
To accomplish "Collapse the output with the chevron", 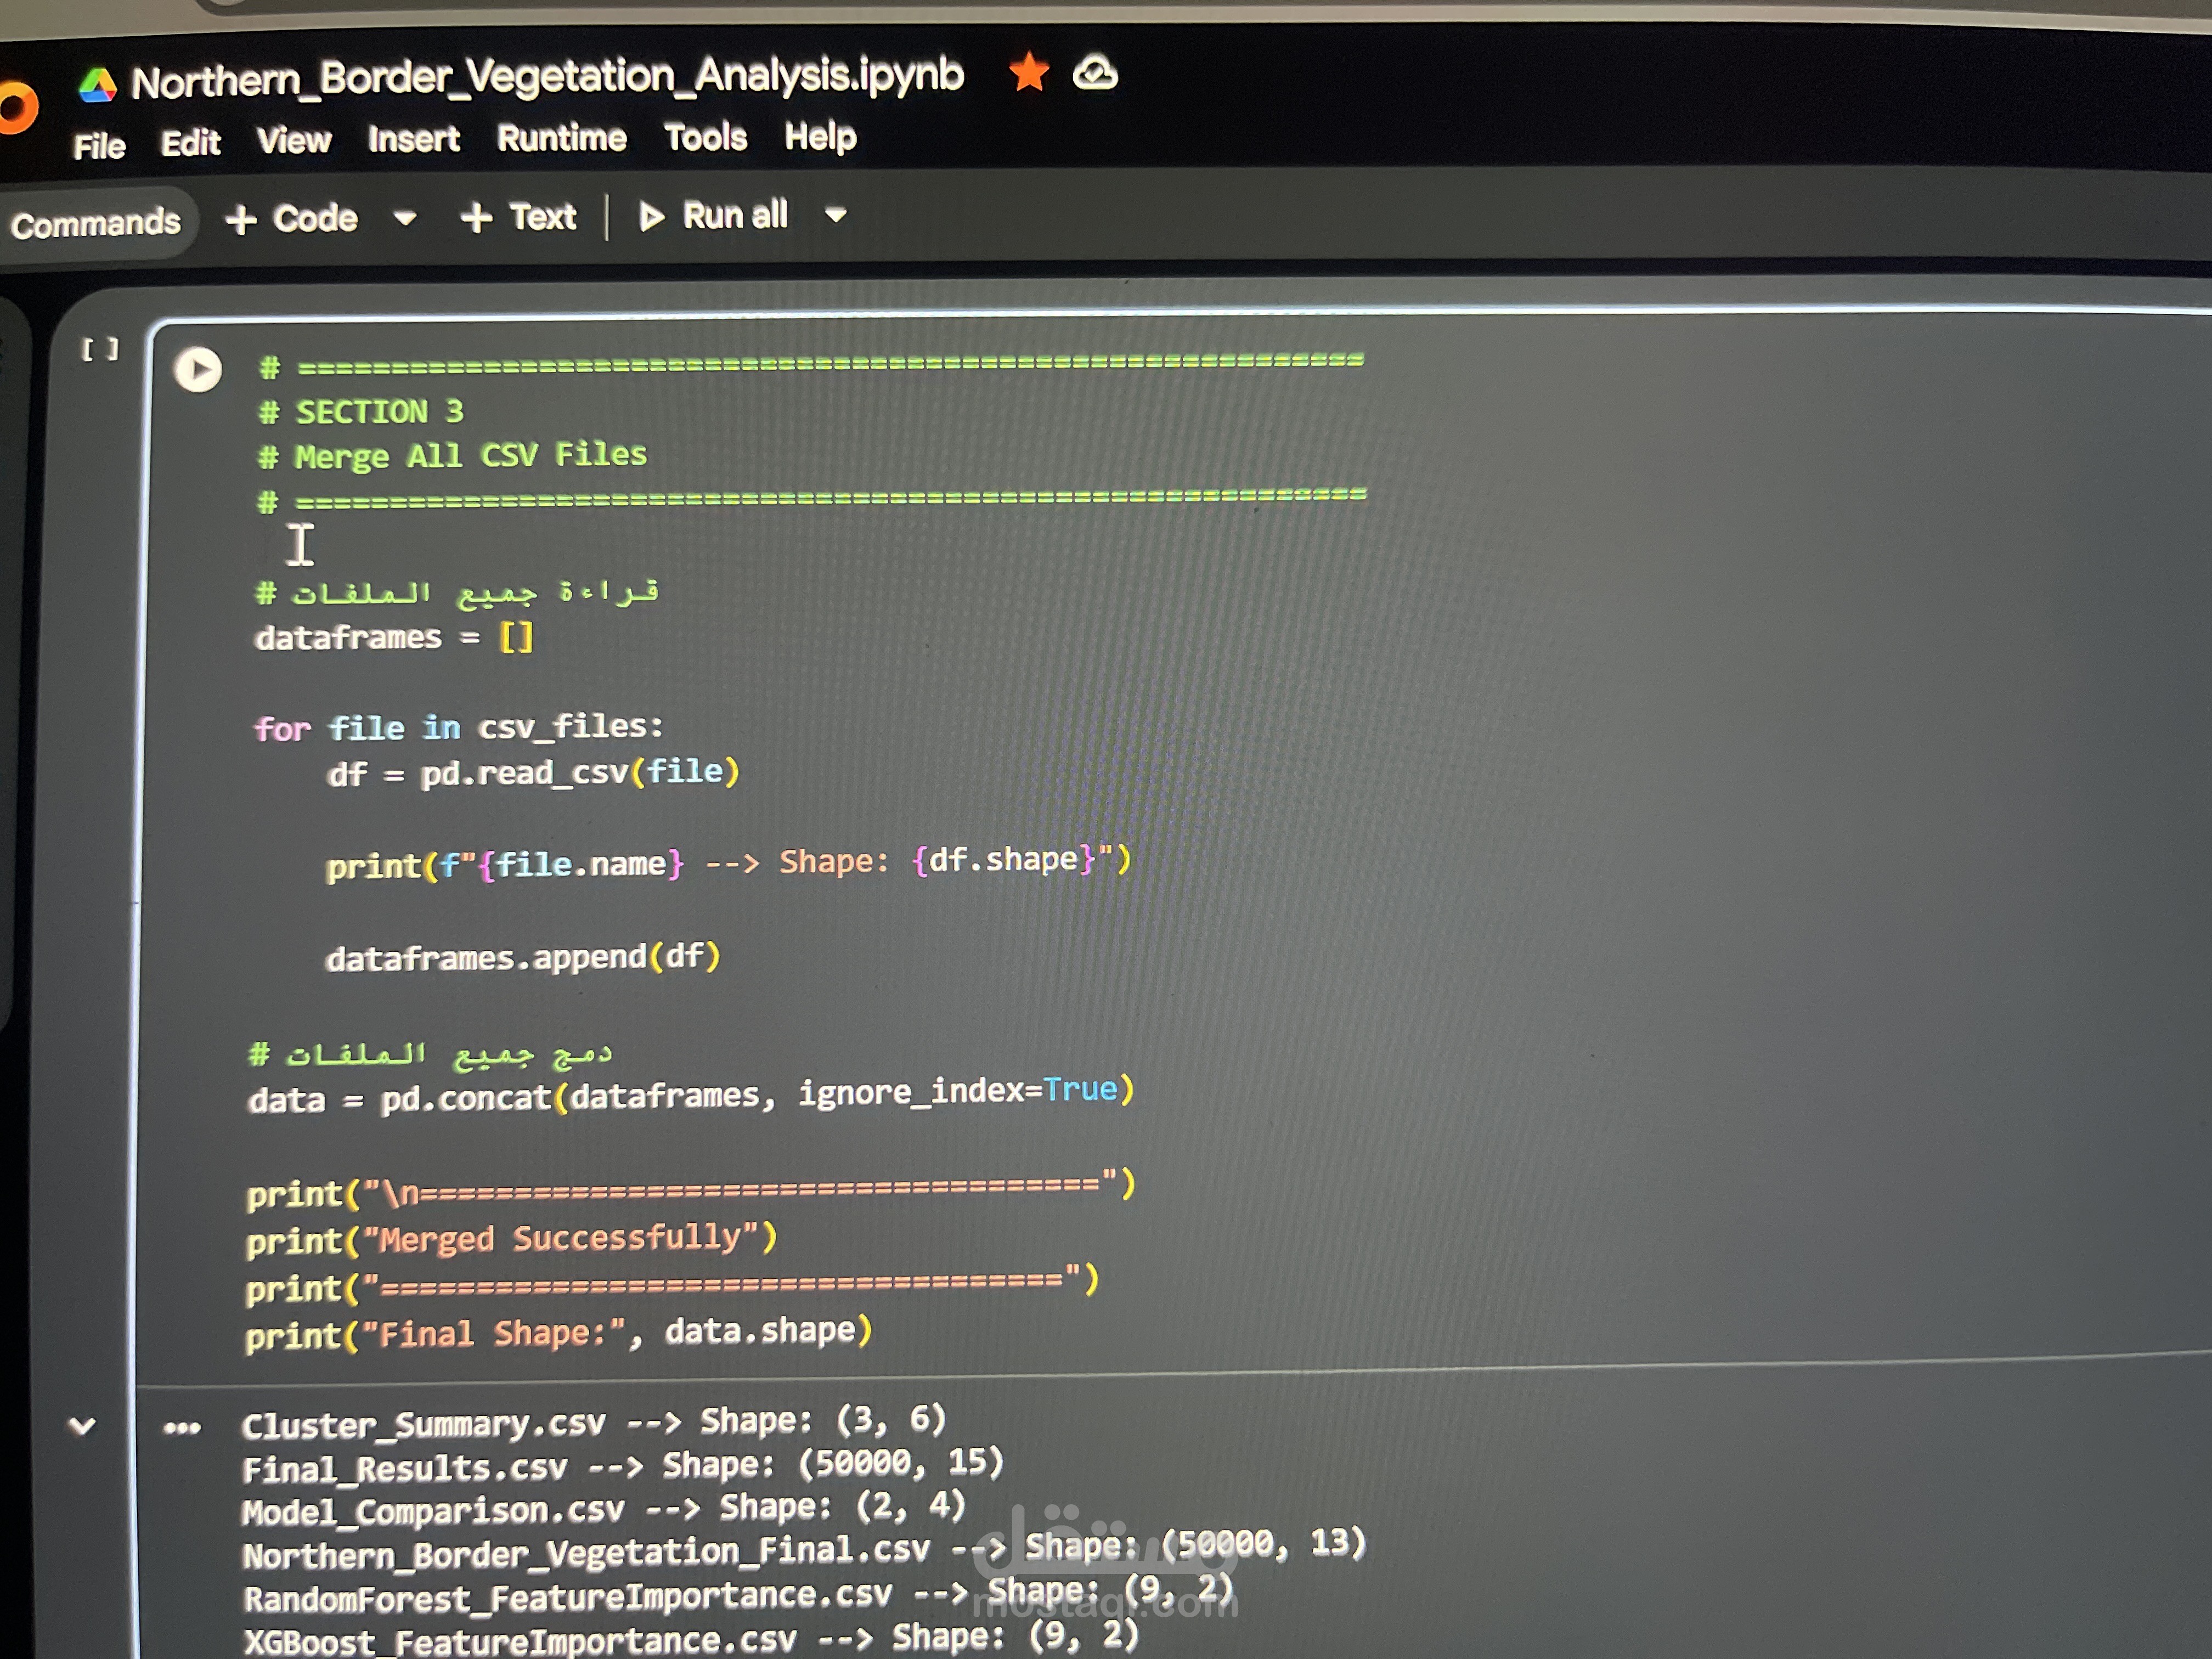I will 82,1426.
